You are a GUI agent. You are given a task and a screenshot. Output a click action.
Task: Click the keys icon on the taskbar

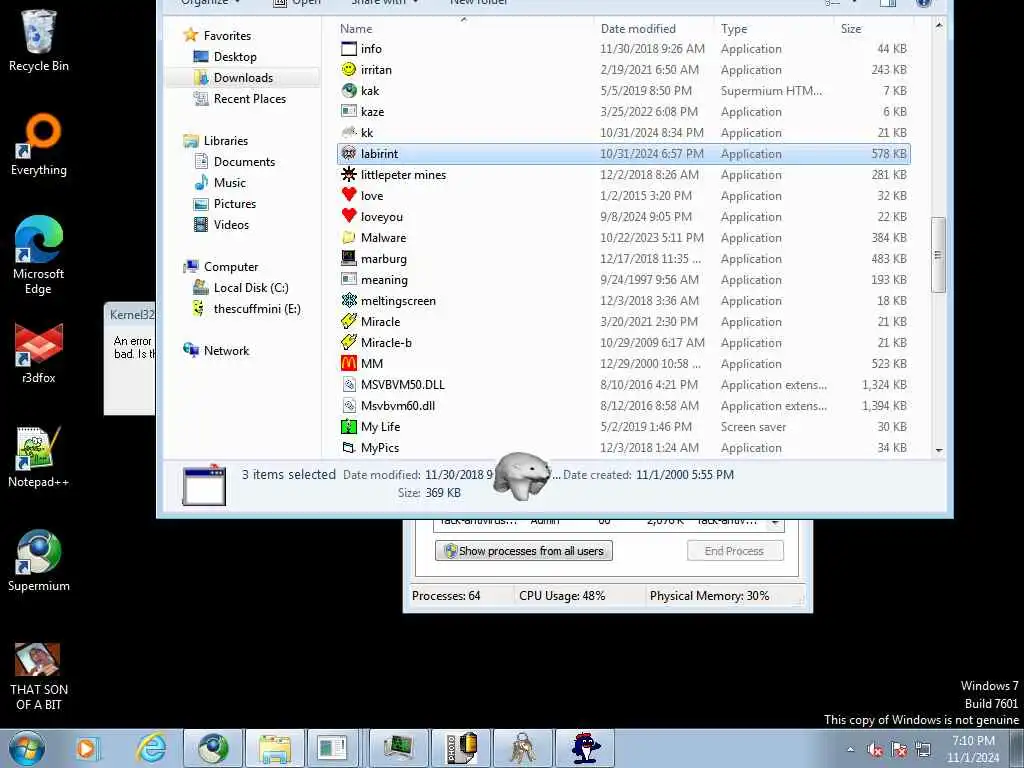pyautogui.click(x=523, y=748)
